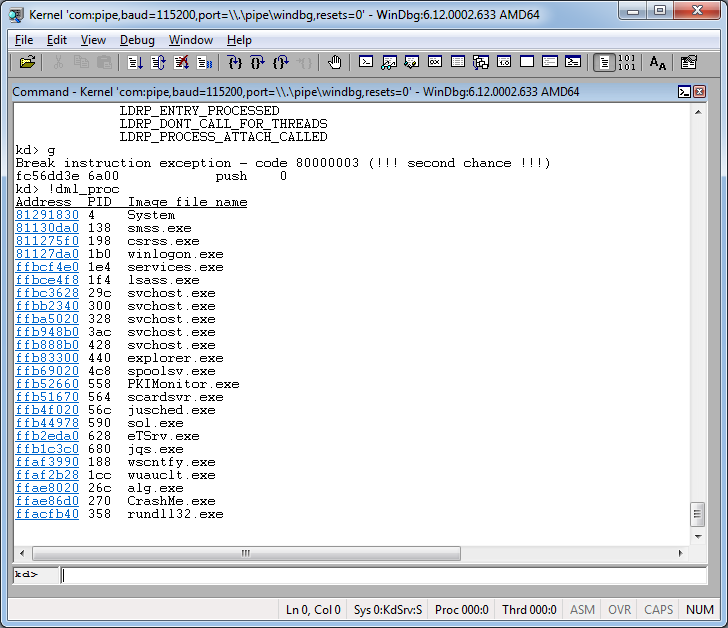Open the Disassembly window toolbar icon
Screen dimensions: 728x628
coord(504,62)
